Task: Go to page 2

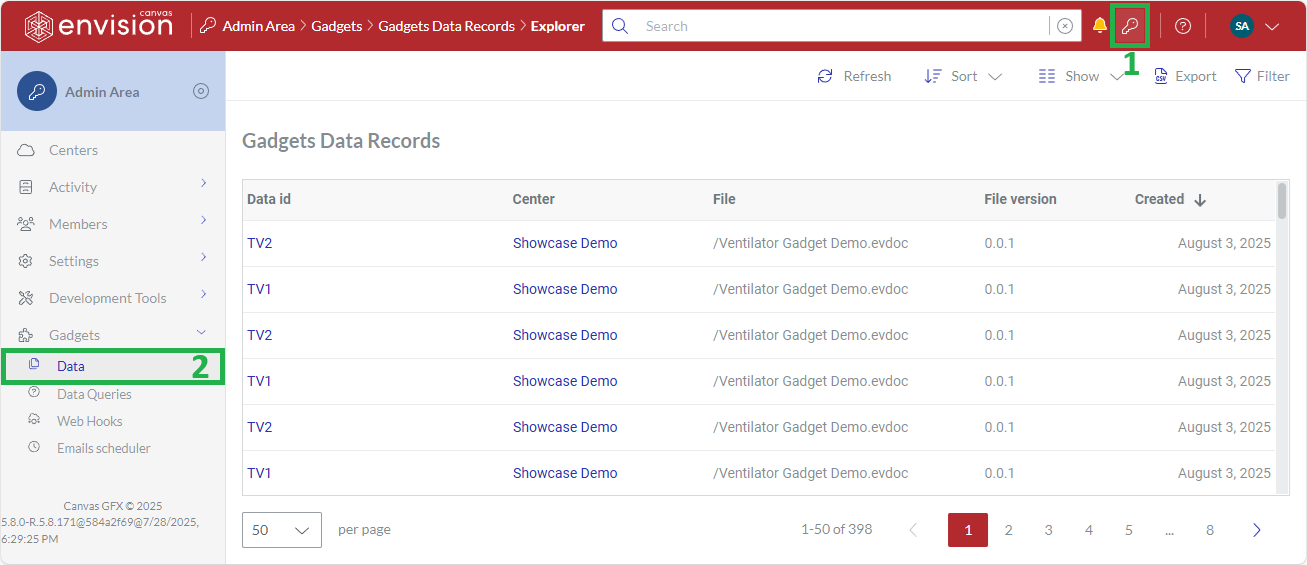Action: tap(1008, 530)
